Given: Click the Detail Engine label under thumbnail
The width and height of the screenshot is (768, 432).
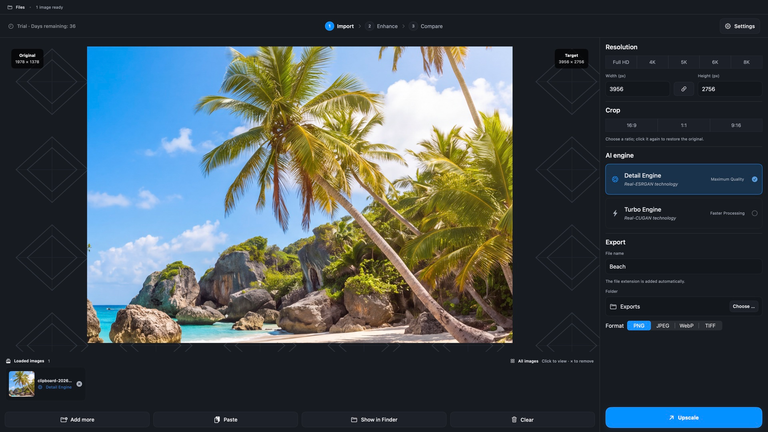Looking at the screenshot, I should pyautogui.click(x=58, y=387).
